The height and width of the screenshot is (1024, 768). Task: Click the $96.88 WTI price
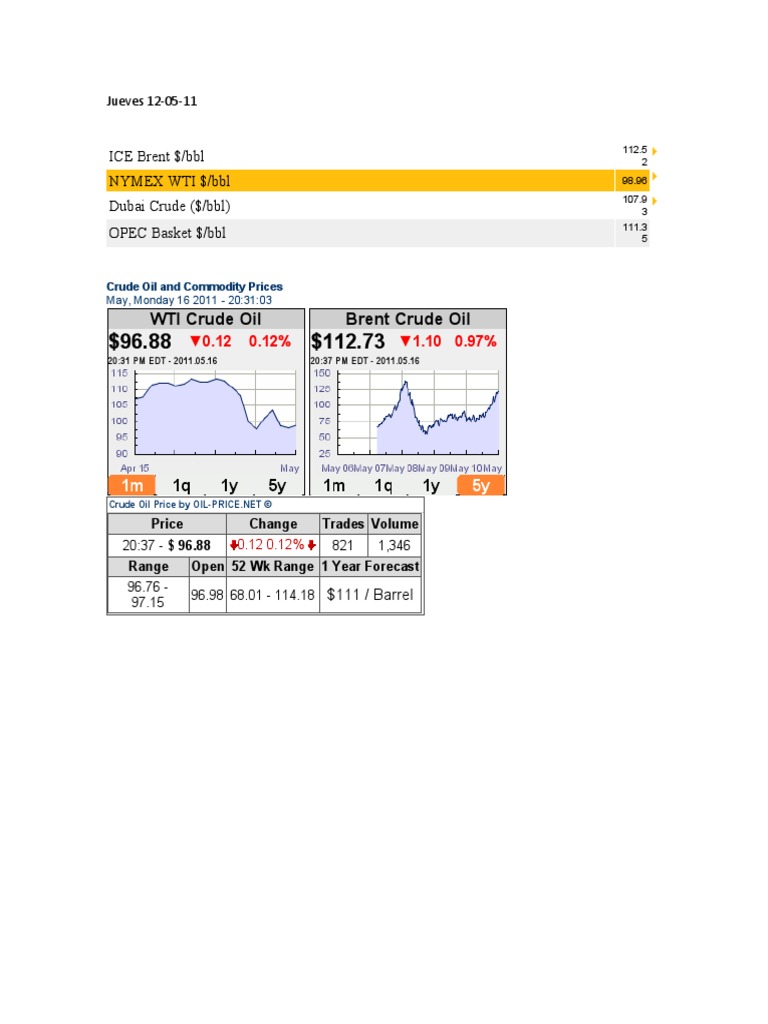pos(140,341)
